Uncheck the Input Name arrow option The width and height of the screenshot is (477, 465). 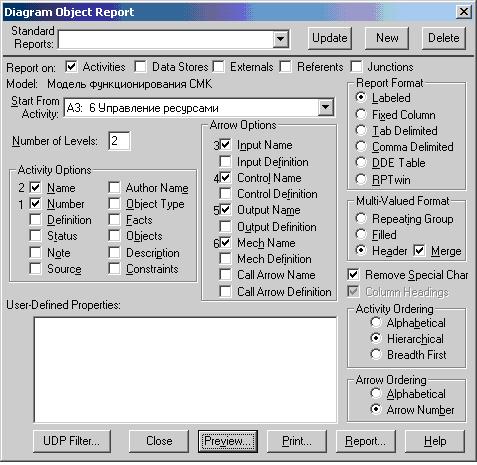[225, 145]
